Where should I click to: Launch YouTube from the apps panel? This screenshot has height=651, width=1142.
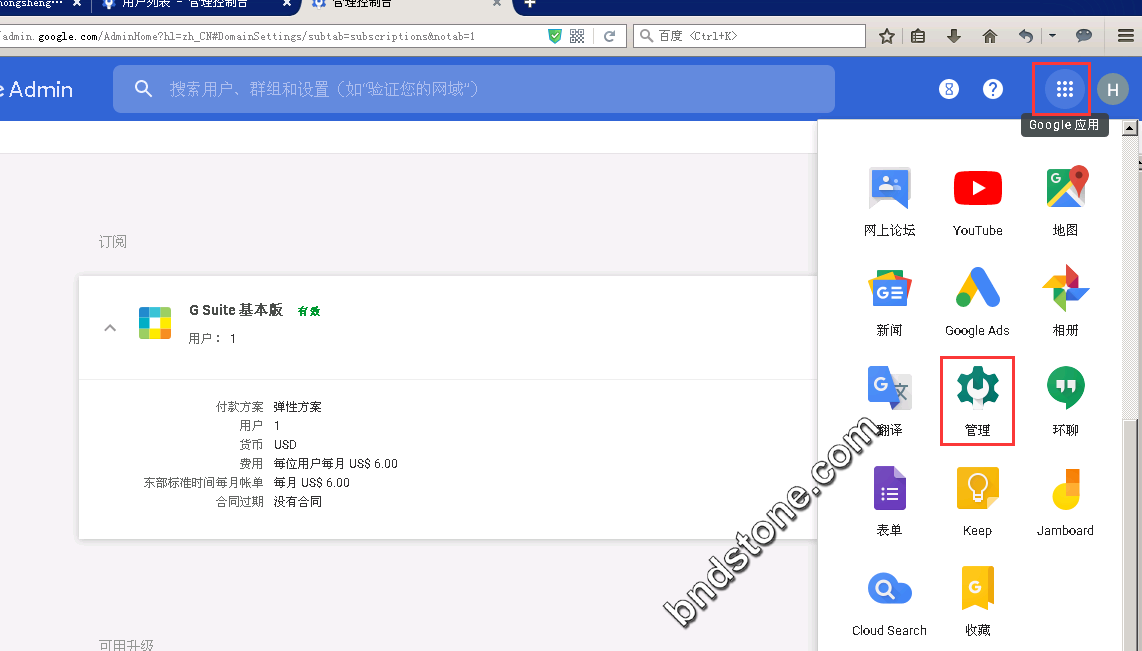[977, 201]
